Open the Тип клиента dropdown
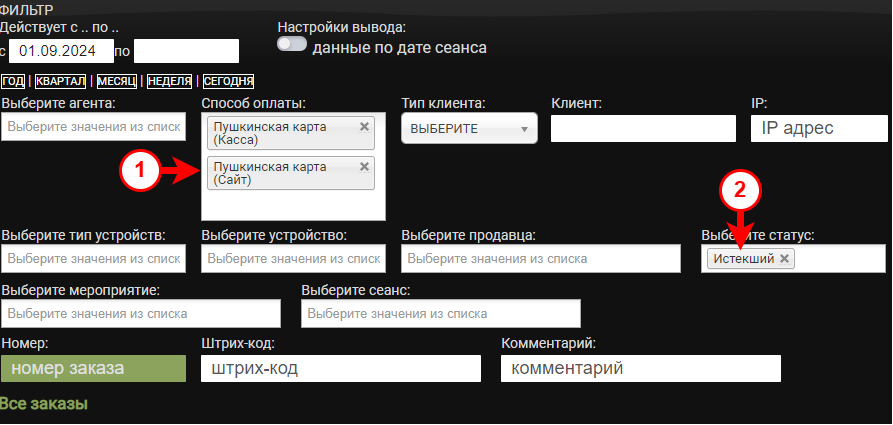This screenshot has width=893, height=425. [x=469, y=128]
